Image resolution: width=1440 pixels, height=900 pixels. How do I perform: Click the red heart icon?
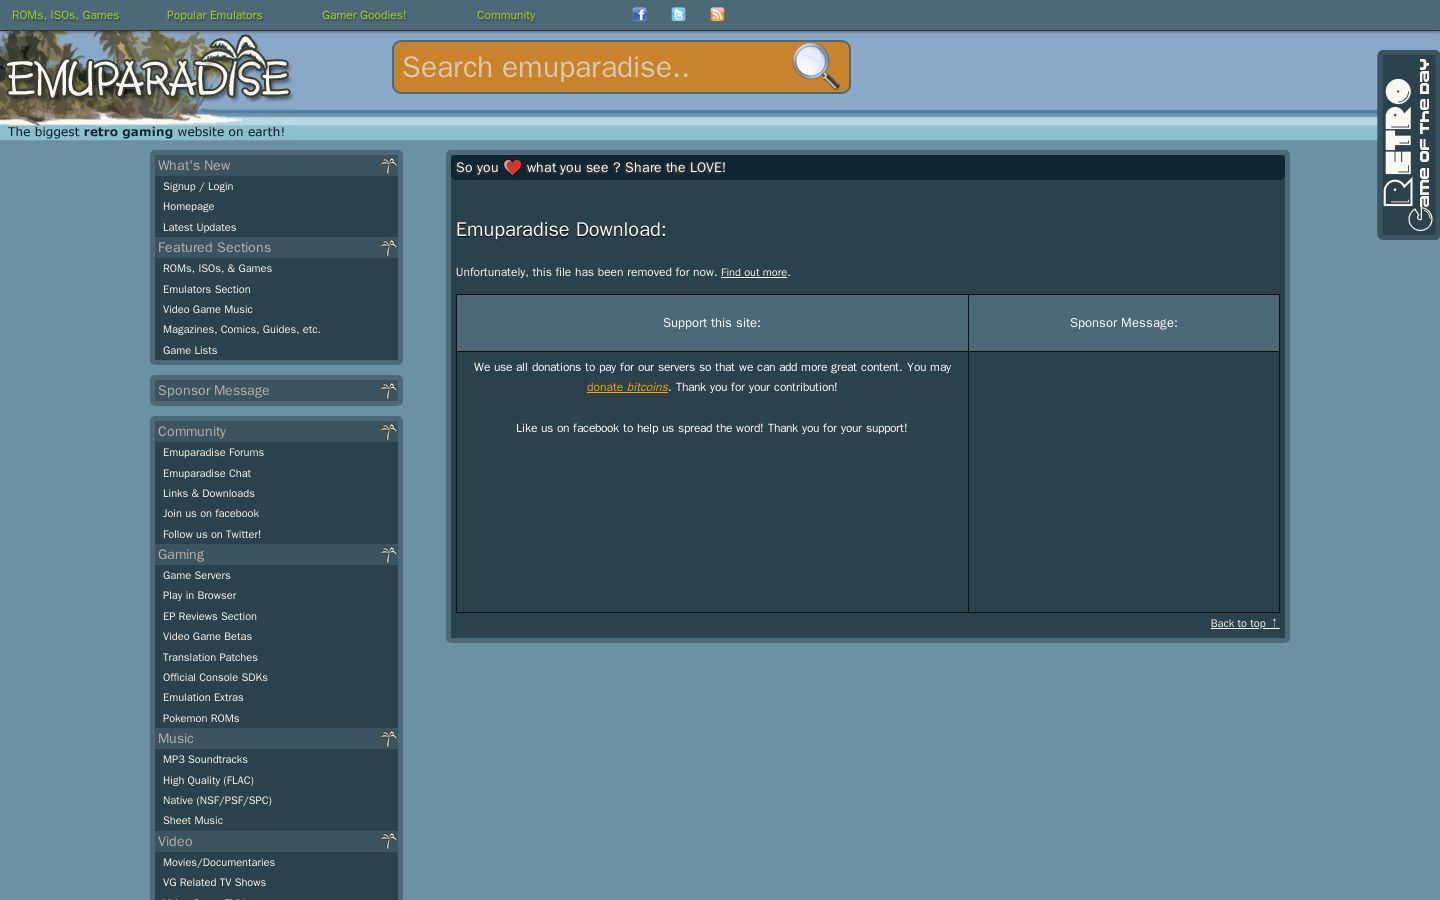tap(512, 168)
